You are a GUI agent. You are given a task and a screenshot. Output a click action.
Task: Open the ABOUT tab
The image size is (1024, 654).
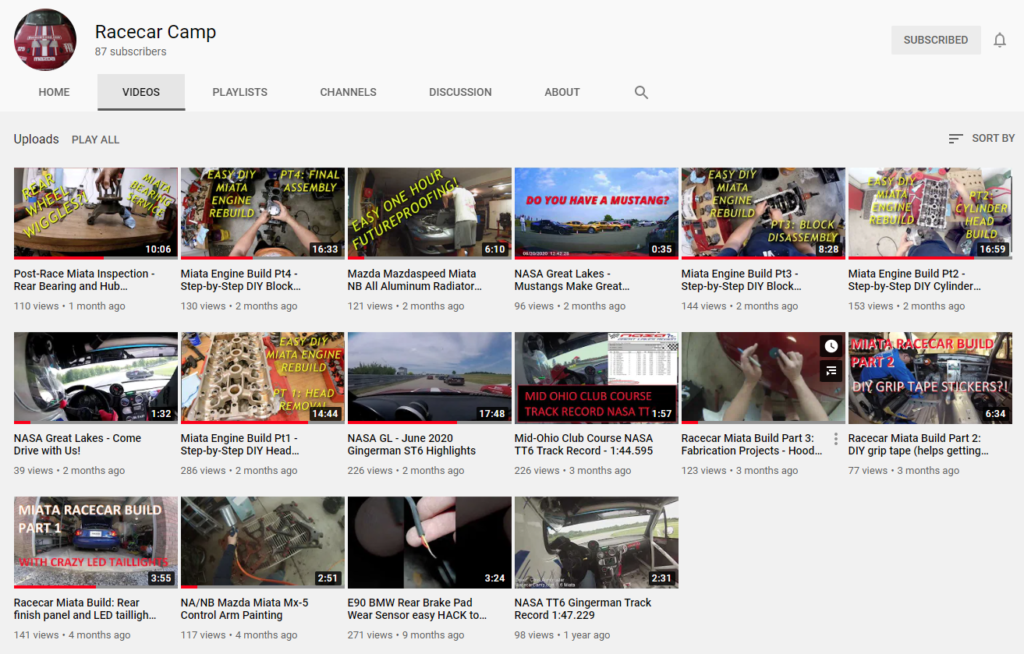[x=562, y=92]
